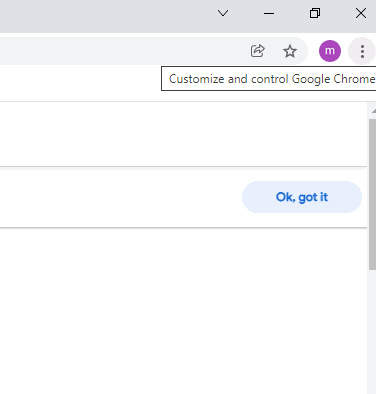Click the empty scrollbar track below the thumb
The height and width of the screenshot is (394, 376).
pyautogui.click(x=372, y=332)
